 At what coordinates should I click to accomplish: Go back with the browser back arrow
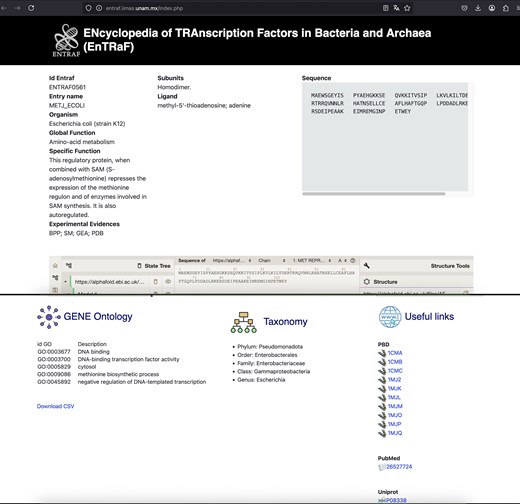tap(4, 8)
